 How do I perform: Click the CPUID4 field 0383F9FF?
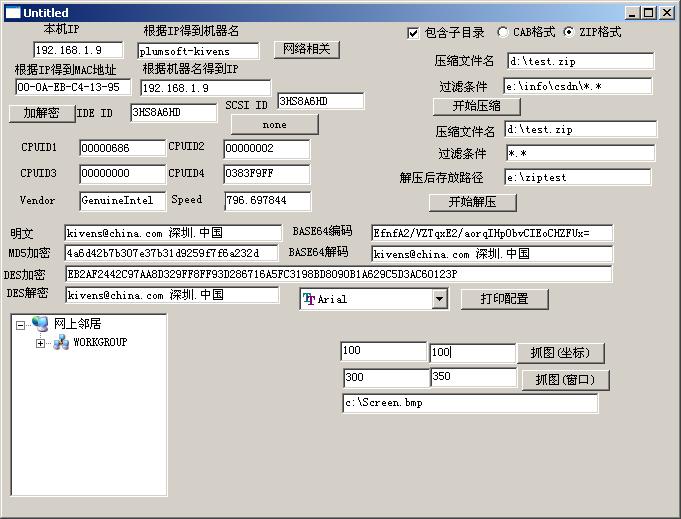[267, 174]
